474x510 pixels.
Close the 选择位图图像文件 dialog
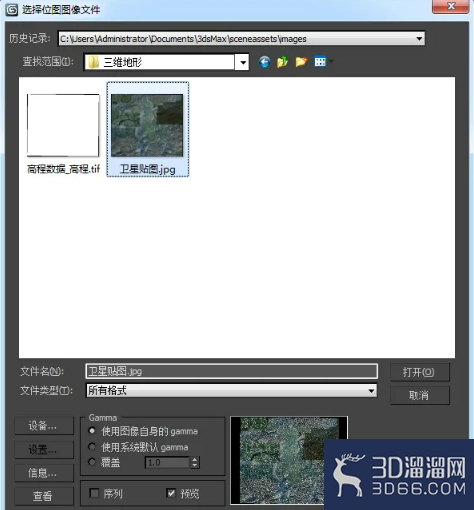click(x=451, y=6)
